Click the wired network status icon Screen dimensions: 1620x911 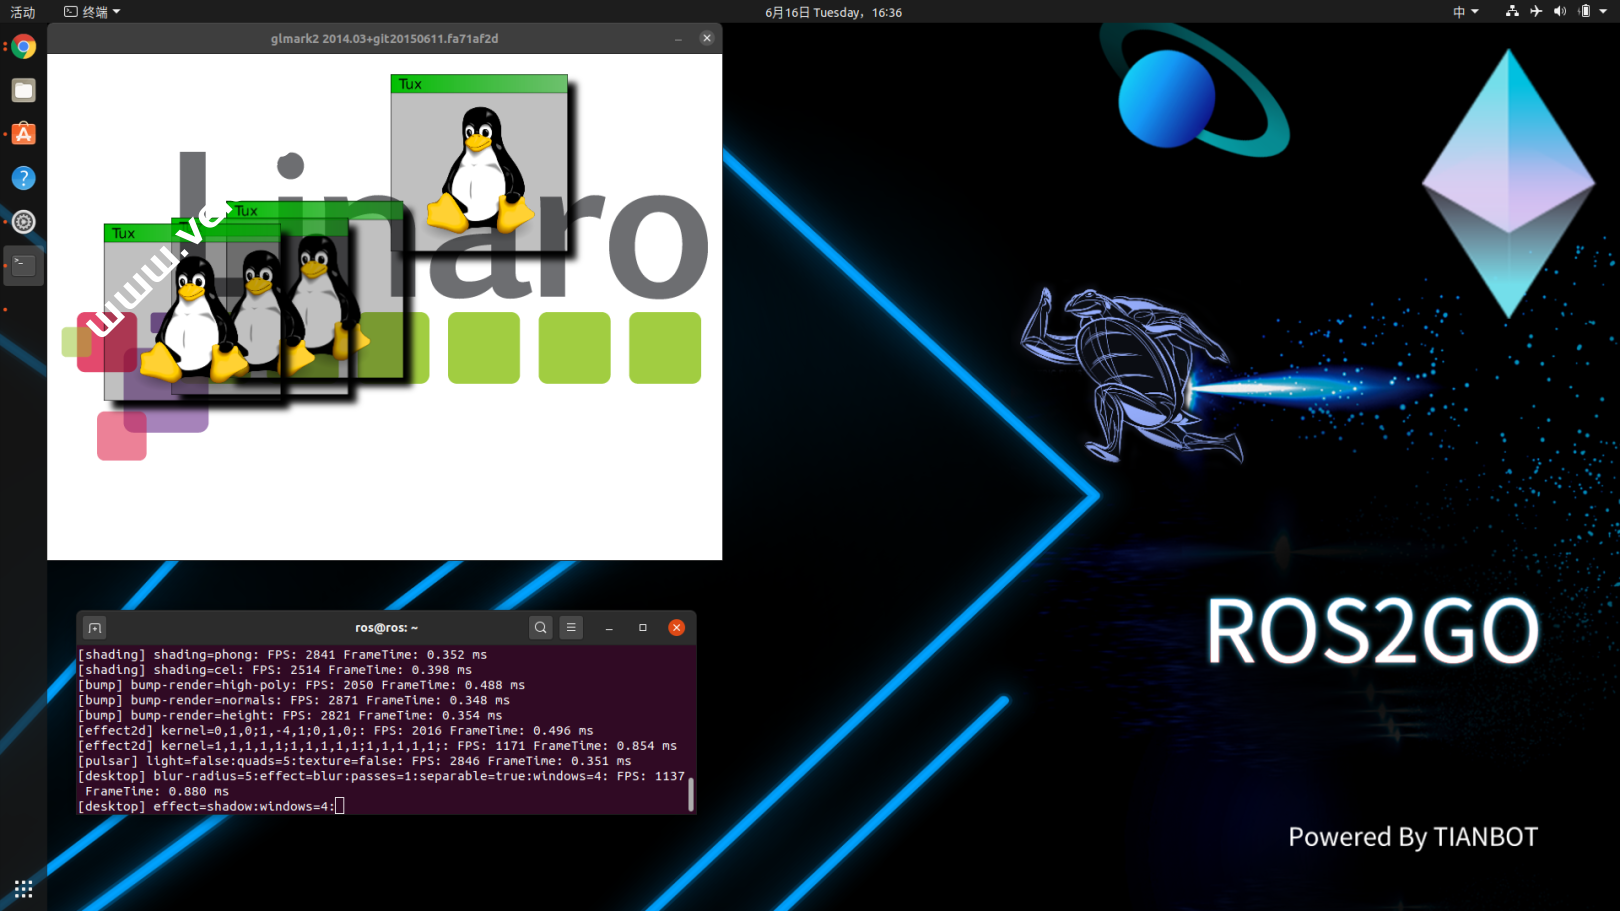(x=1511, y=12)
